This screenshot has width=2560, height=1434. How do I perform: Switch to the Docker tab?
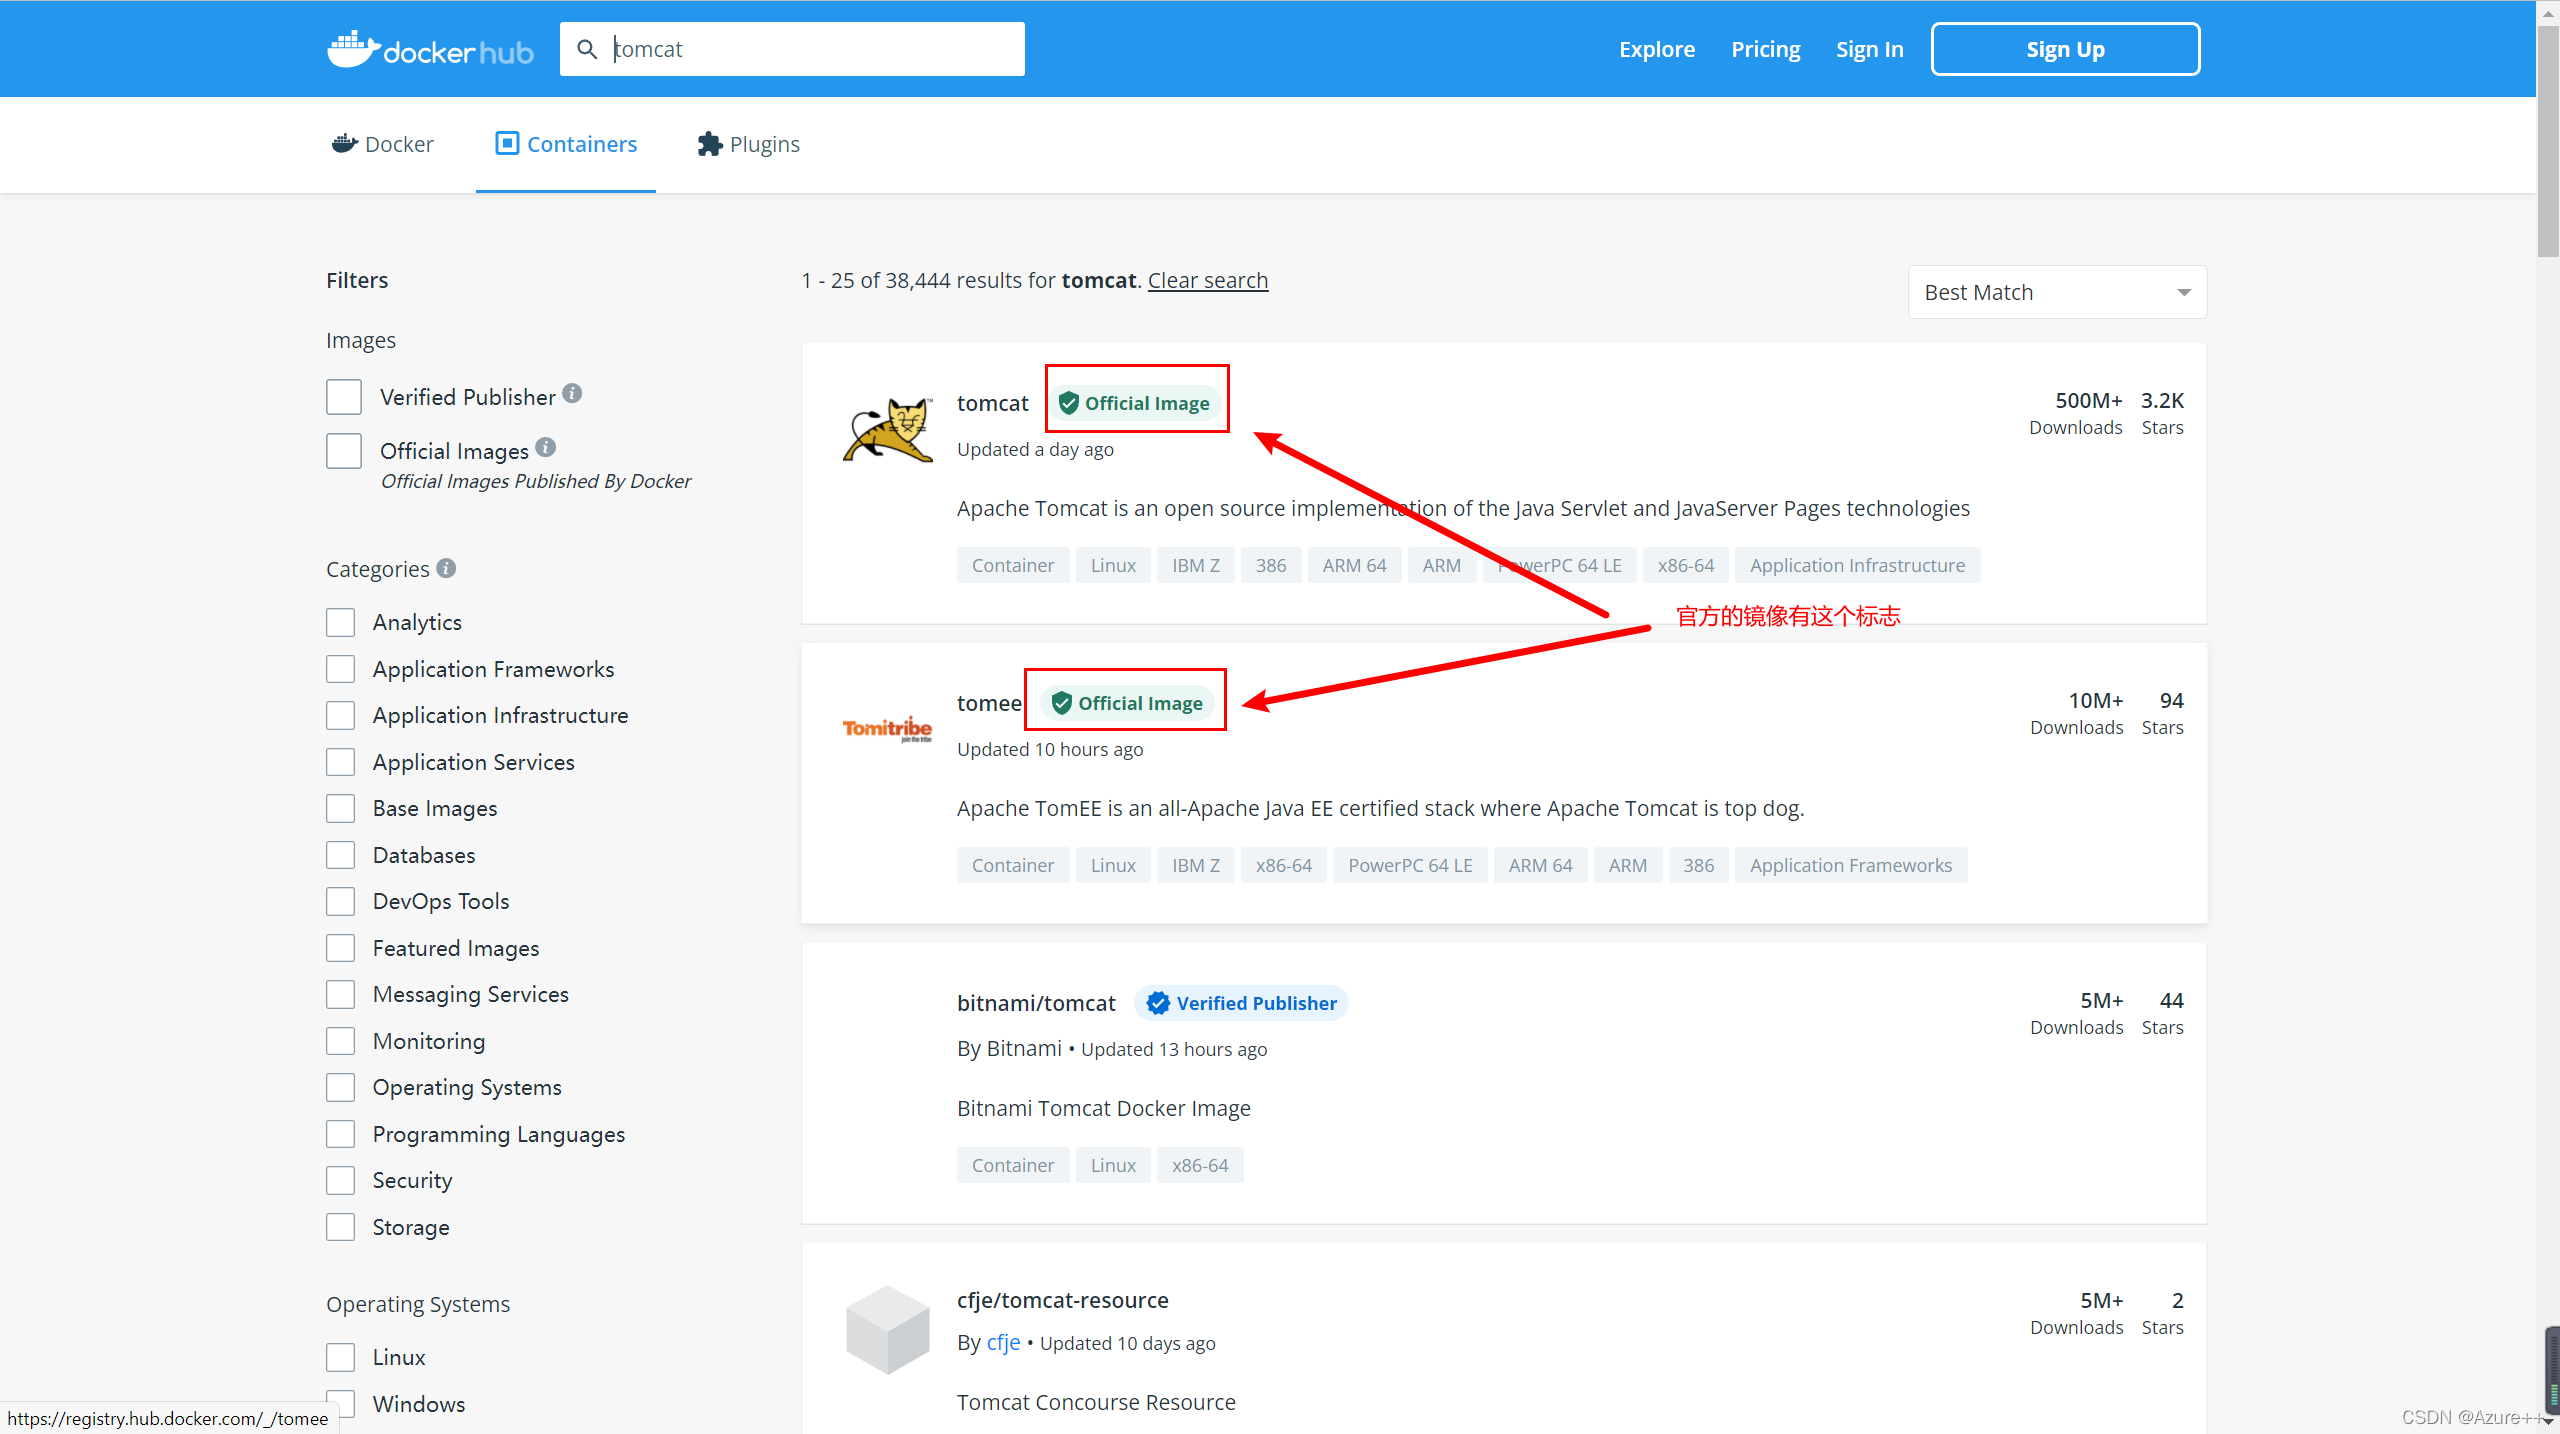(382, 144)
